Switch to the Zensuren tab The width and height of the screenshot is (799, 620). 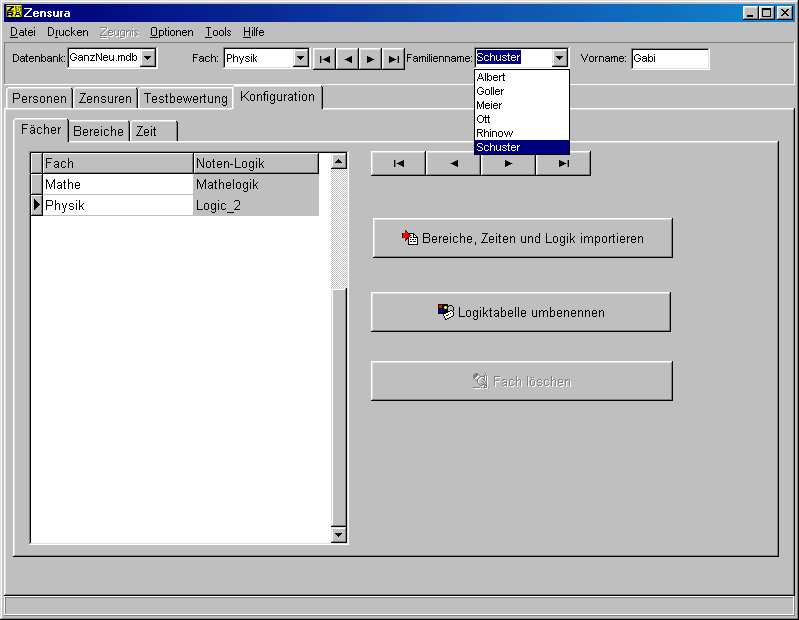[105, 98]
